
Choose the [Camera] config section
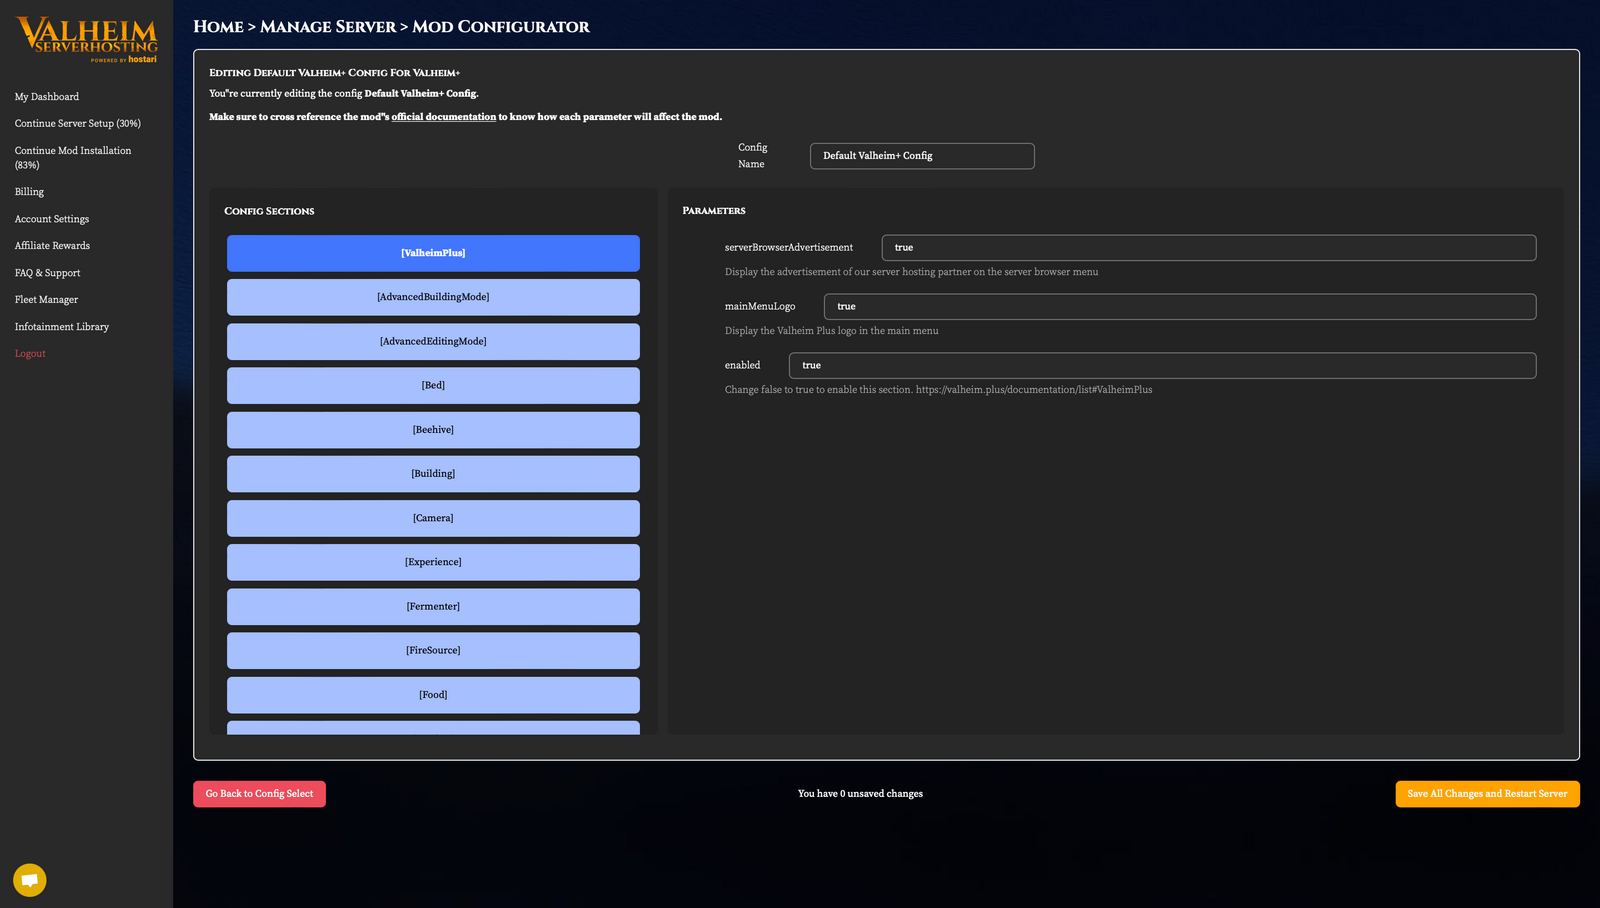[x=433, y=518]
